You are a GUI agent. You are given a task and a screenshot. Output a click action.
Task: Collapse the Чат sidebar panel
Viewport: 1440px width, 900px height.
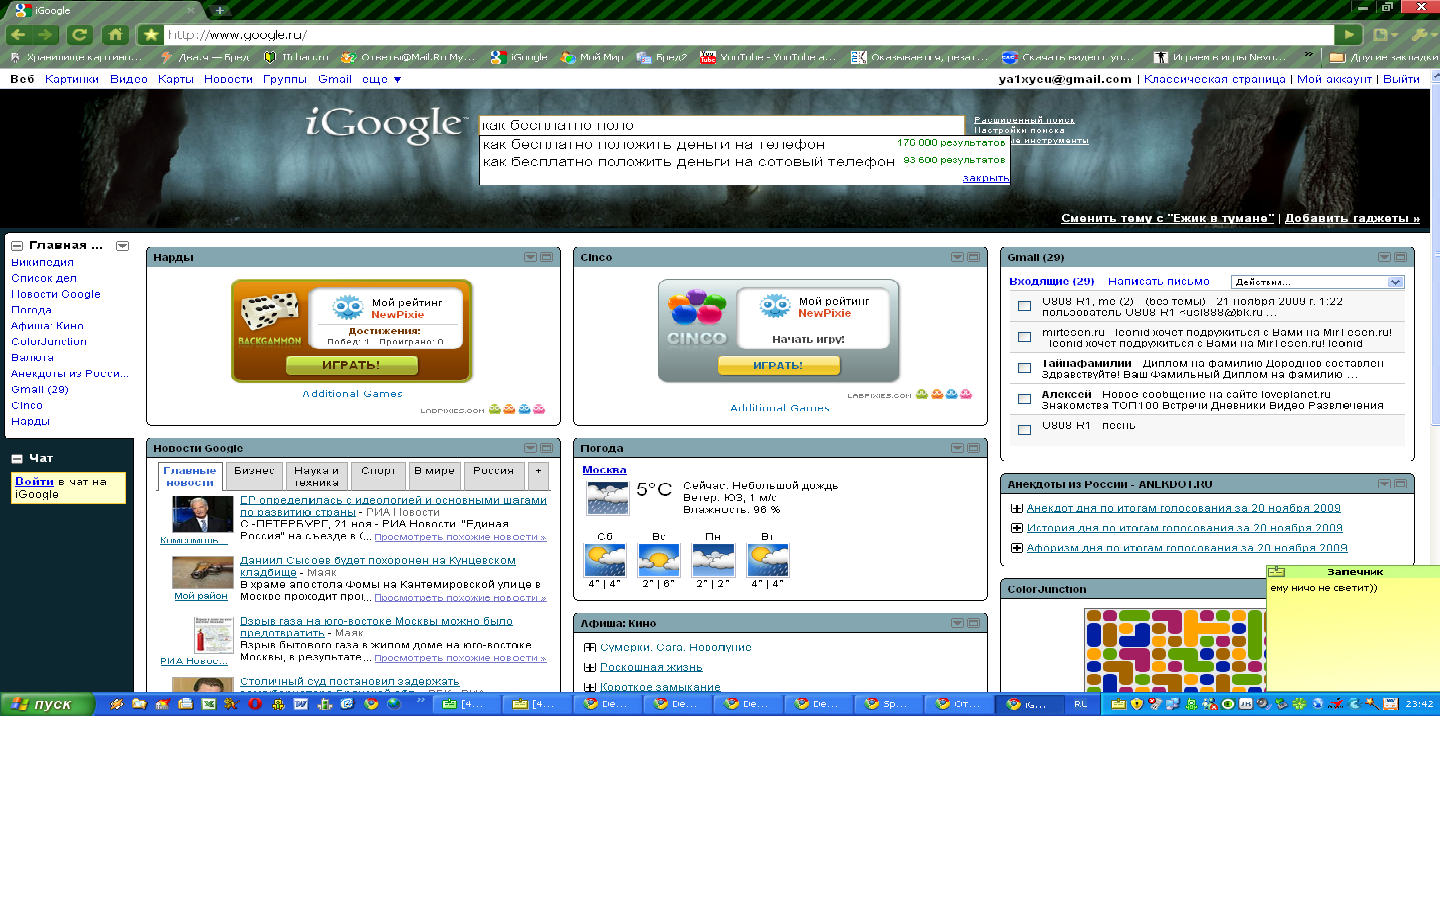point(17,459)
